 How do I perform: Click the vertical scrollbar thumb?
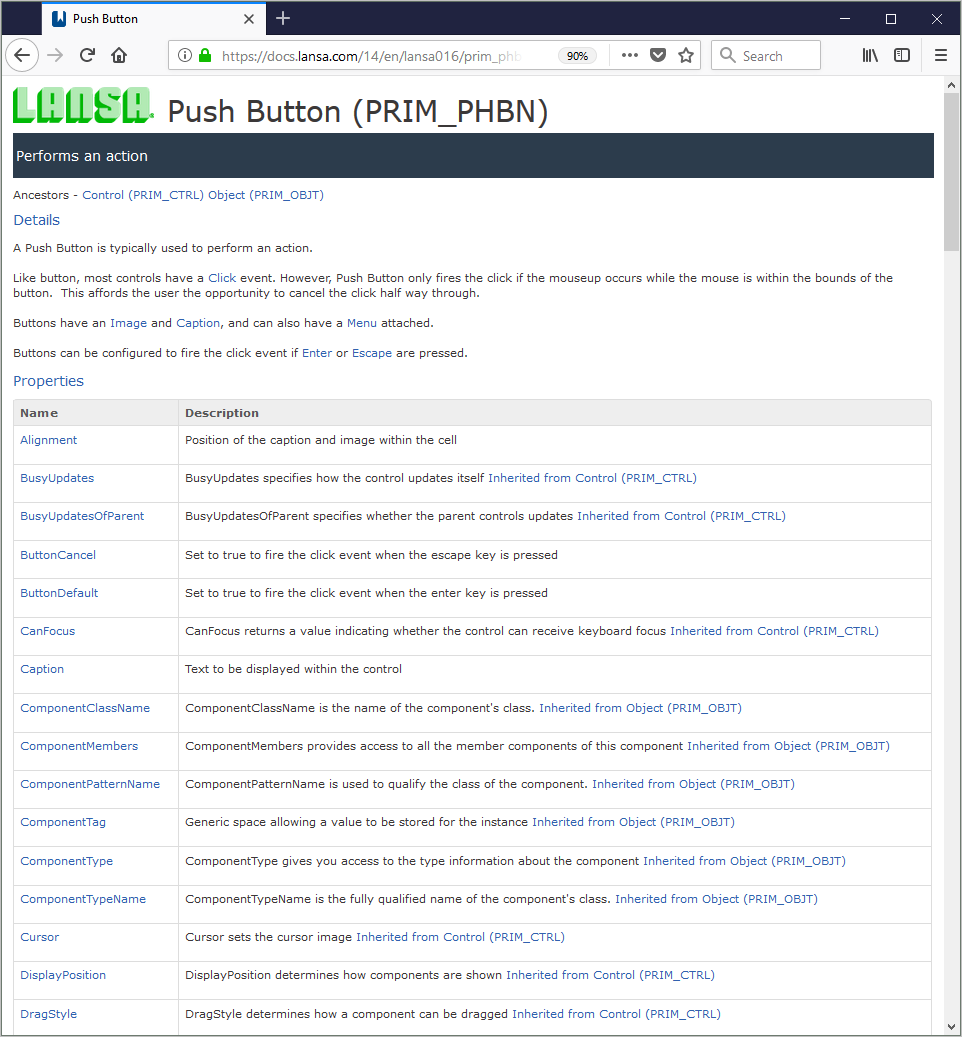951,172
